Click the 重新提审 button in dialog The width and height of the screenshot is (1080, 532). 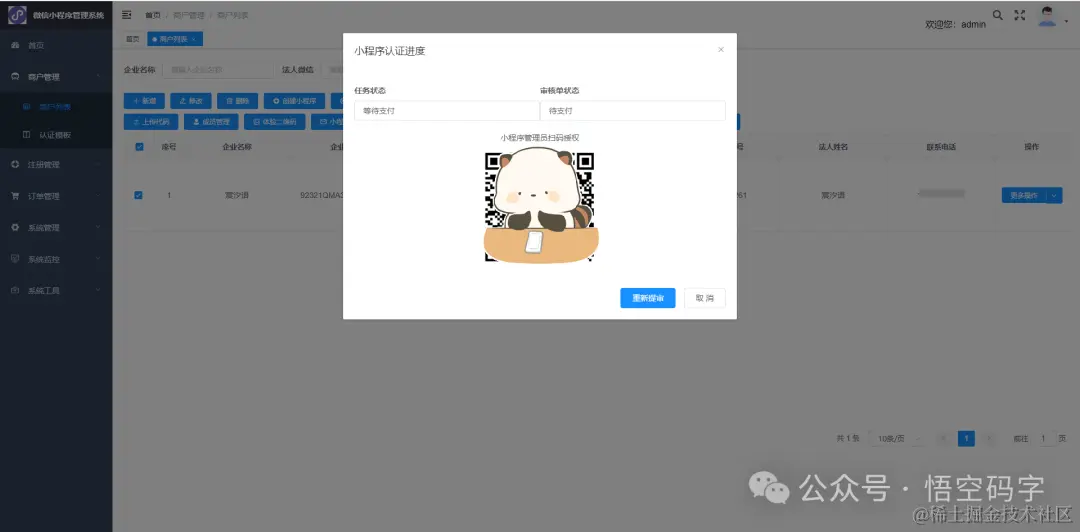(647, 298)
